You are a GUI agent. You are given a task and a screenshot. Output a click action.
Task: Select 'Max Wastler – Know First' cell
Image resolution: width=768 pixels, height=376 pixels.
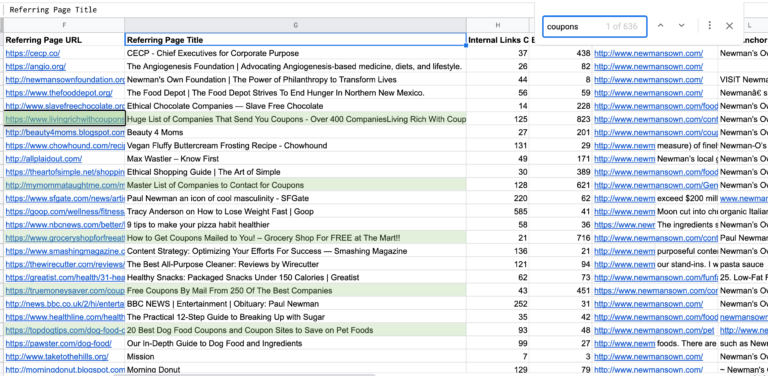coord(295,159)
